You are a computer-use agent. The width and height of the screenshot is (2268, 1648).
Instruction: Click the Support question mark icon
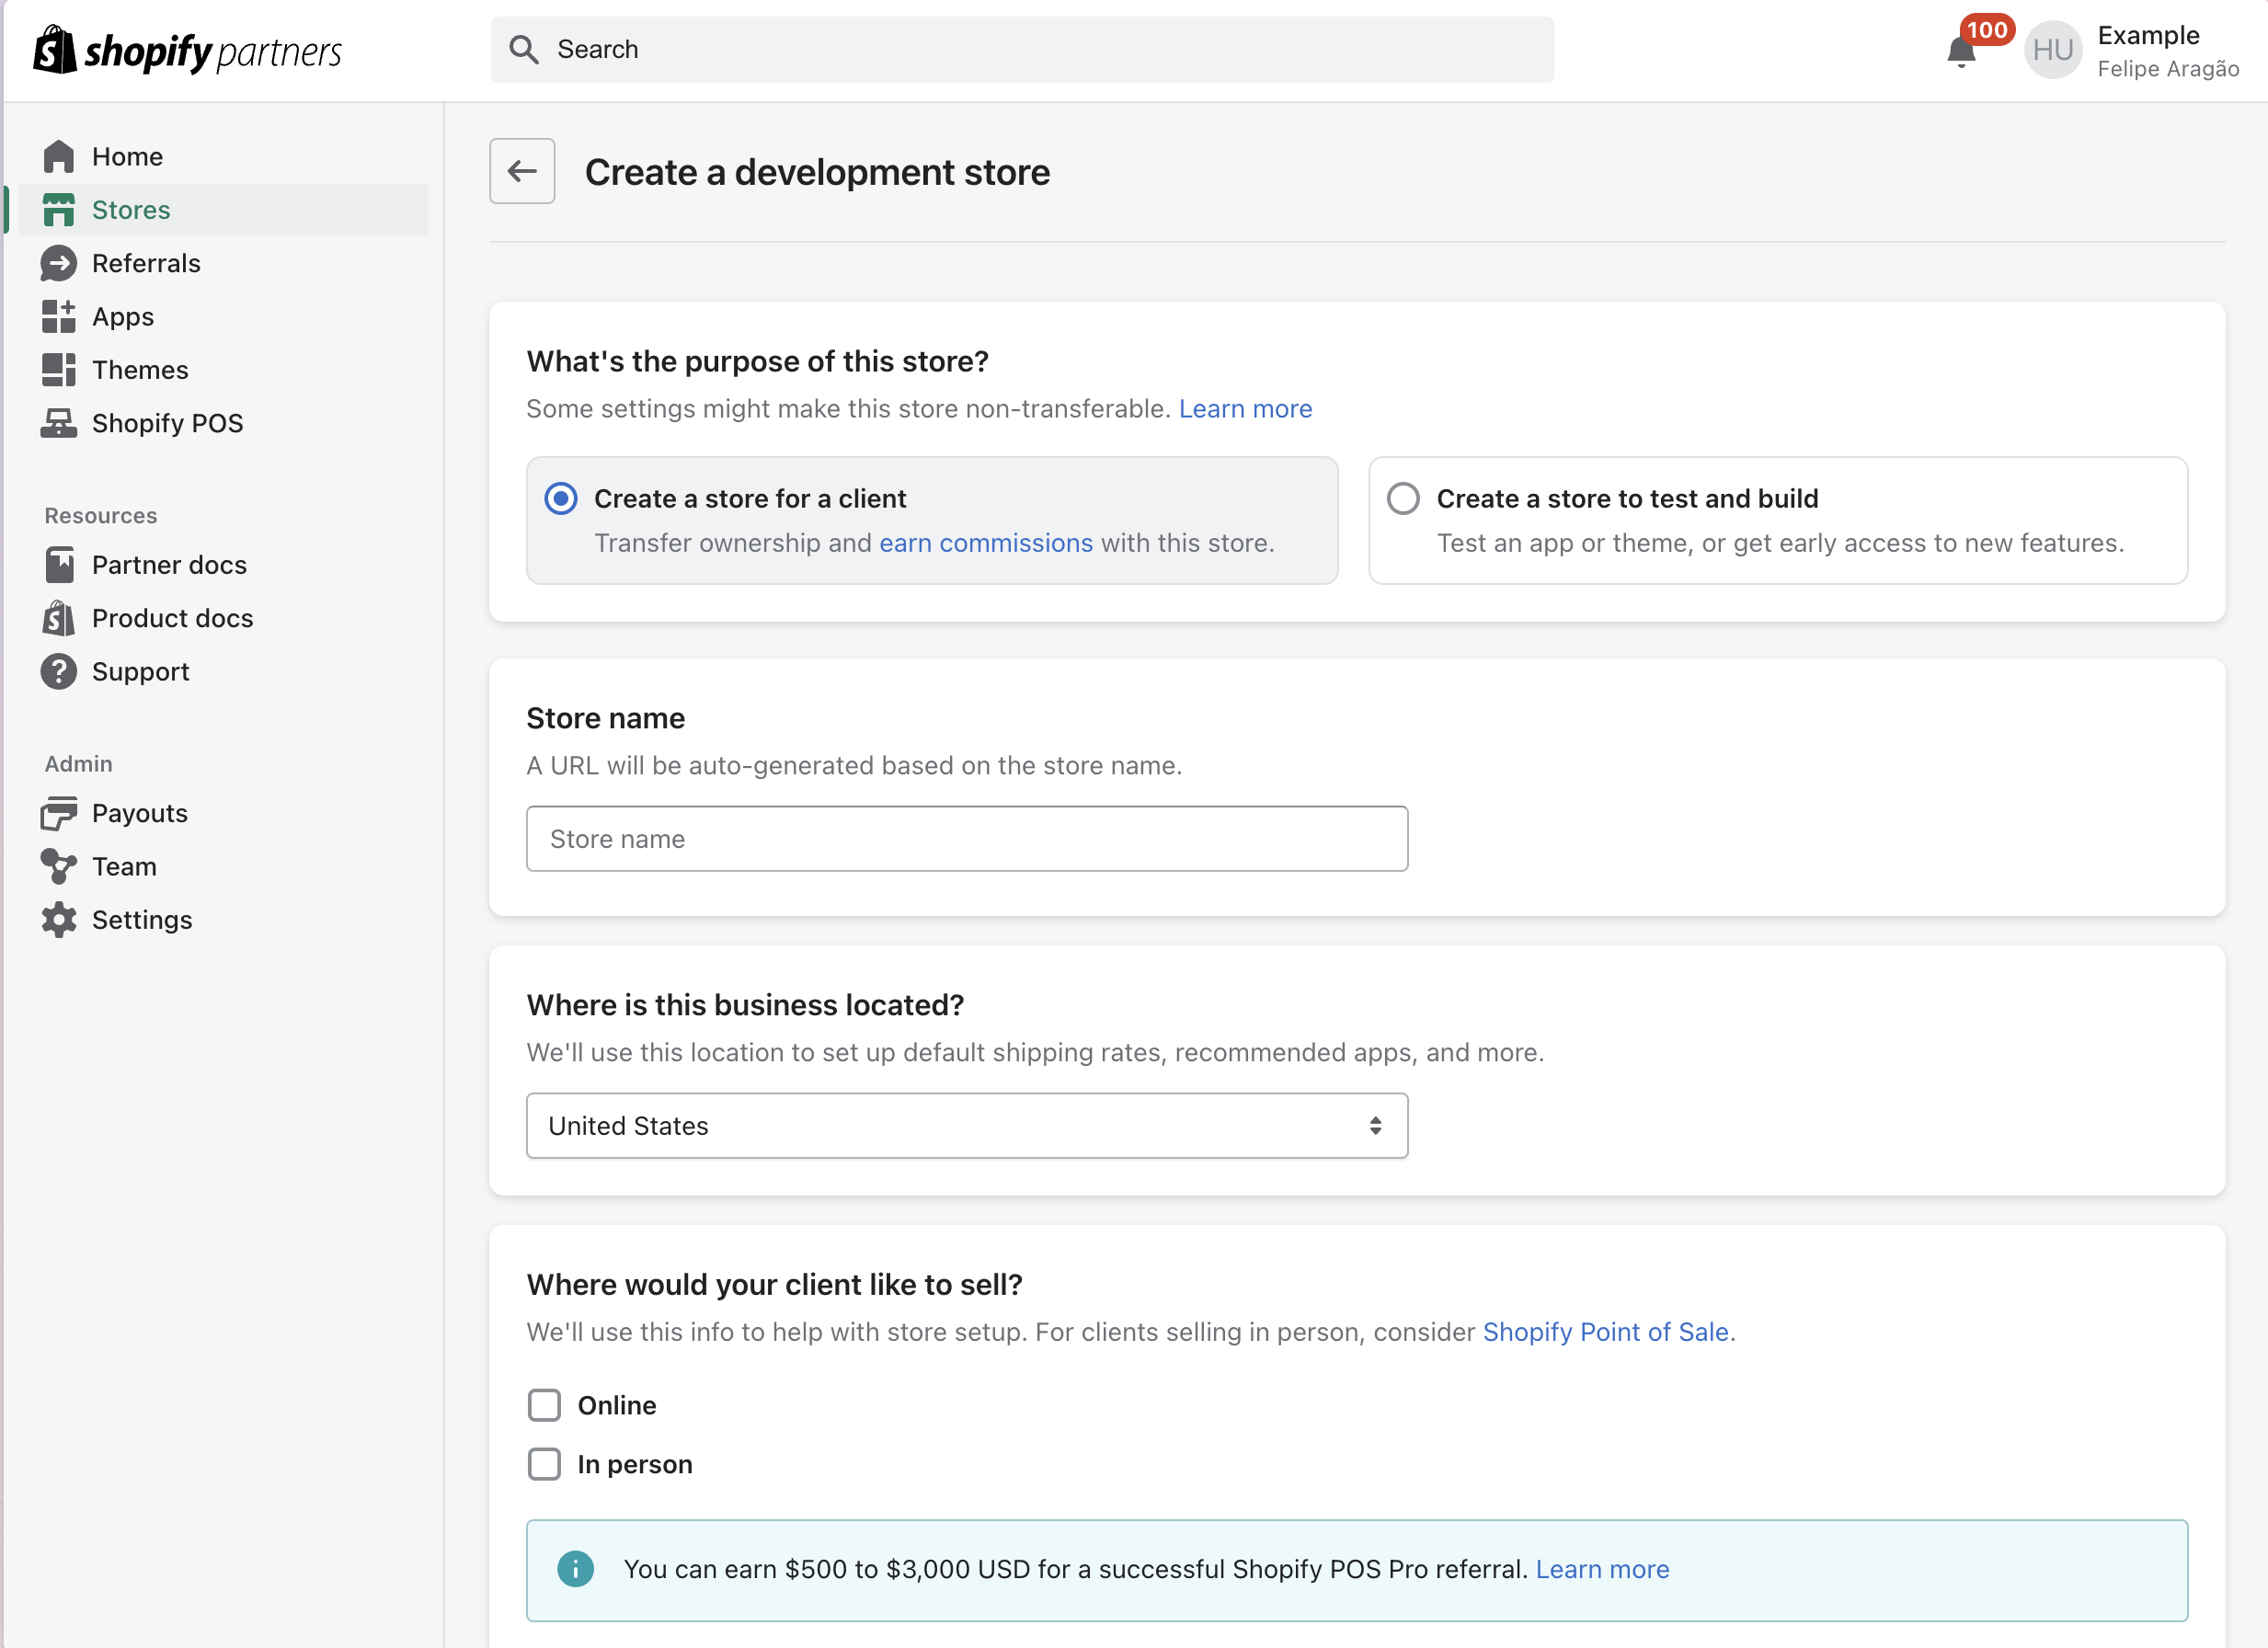point(58,672)
